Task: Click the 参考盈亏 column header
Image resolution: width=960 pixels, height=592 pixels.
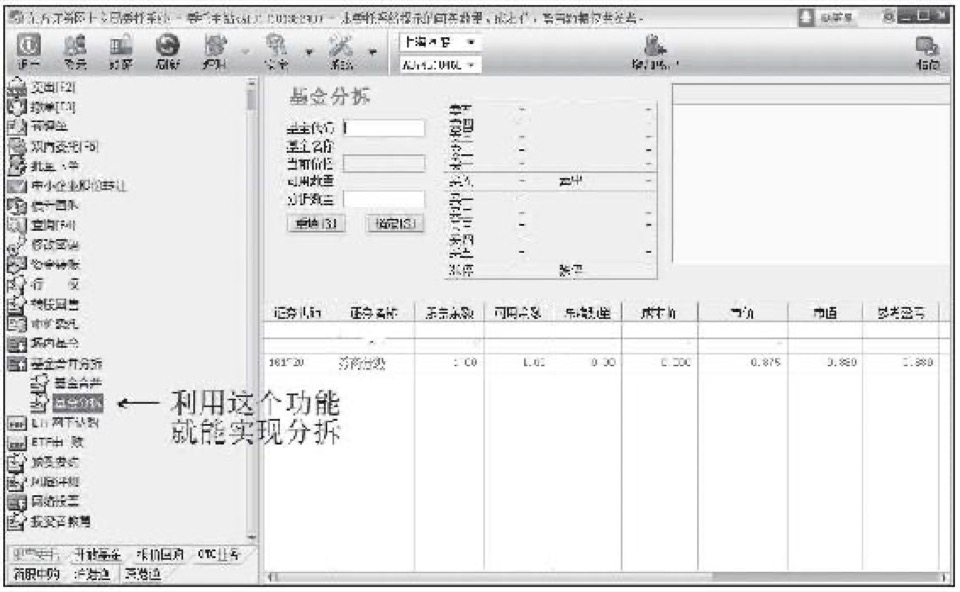Action: tap(900, 313)
